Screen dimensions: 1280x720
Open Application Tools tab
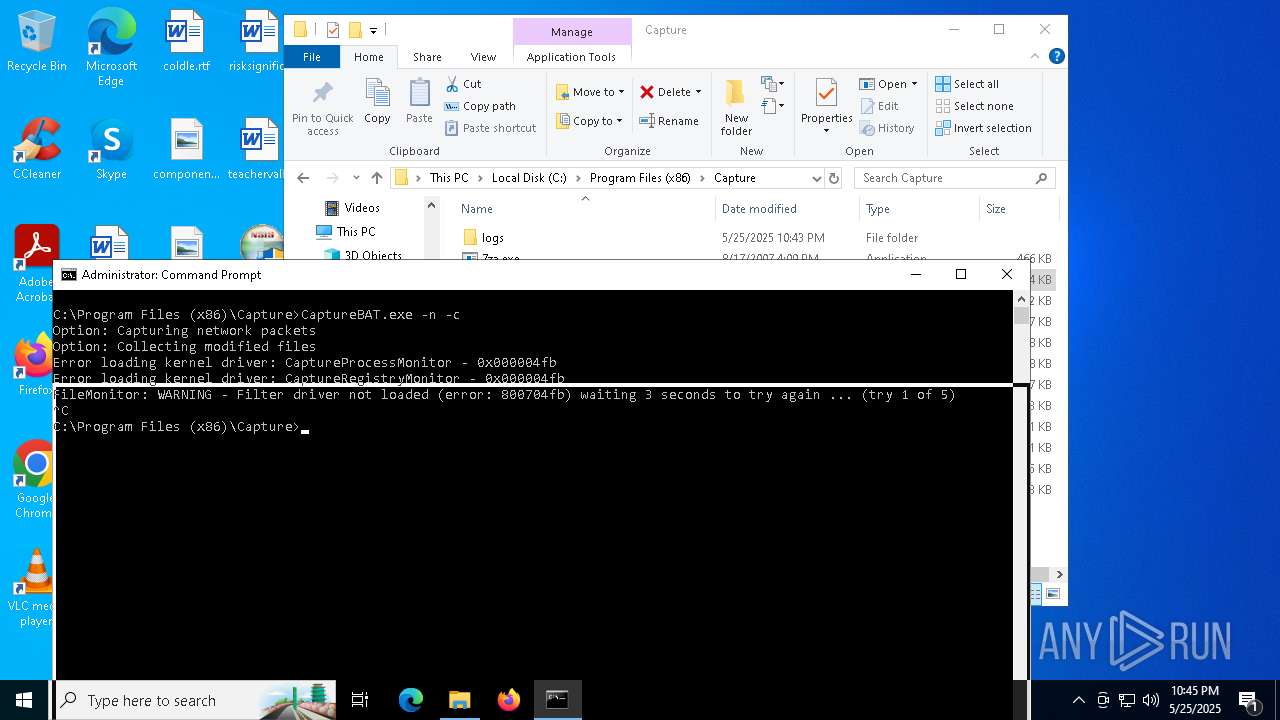point(571,57)
